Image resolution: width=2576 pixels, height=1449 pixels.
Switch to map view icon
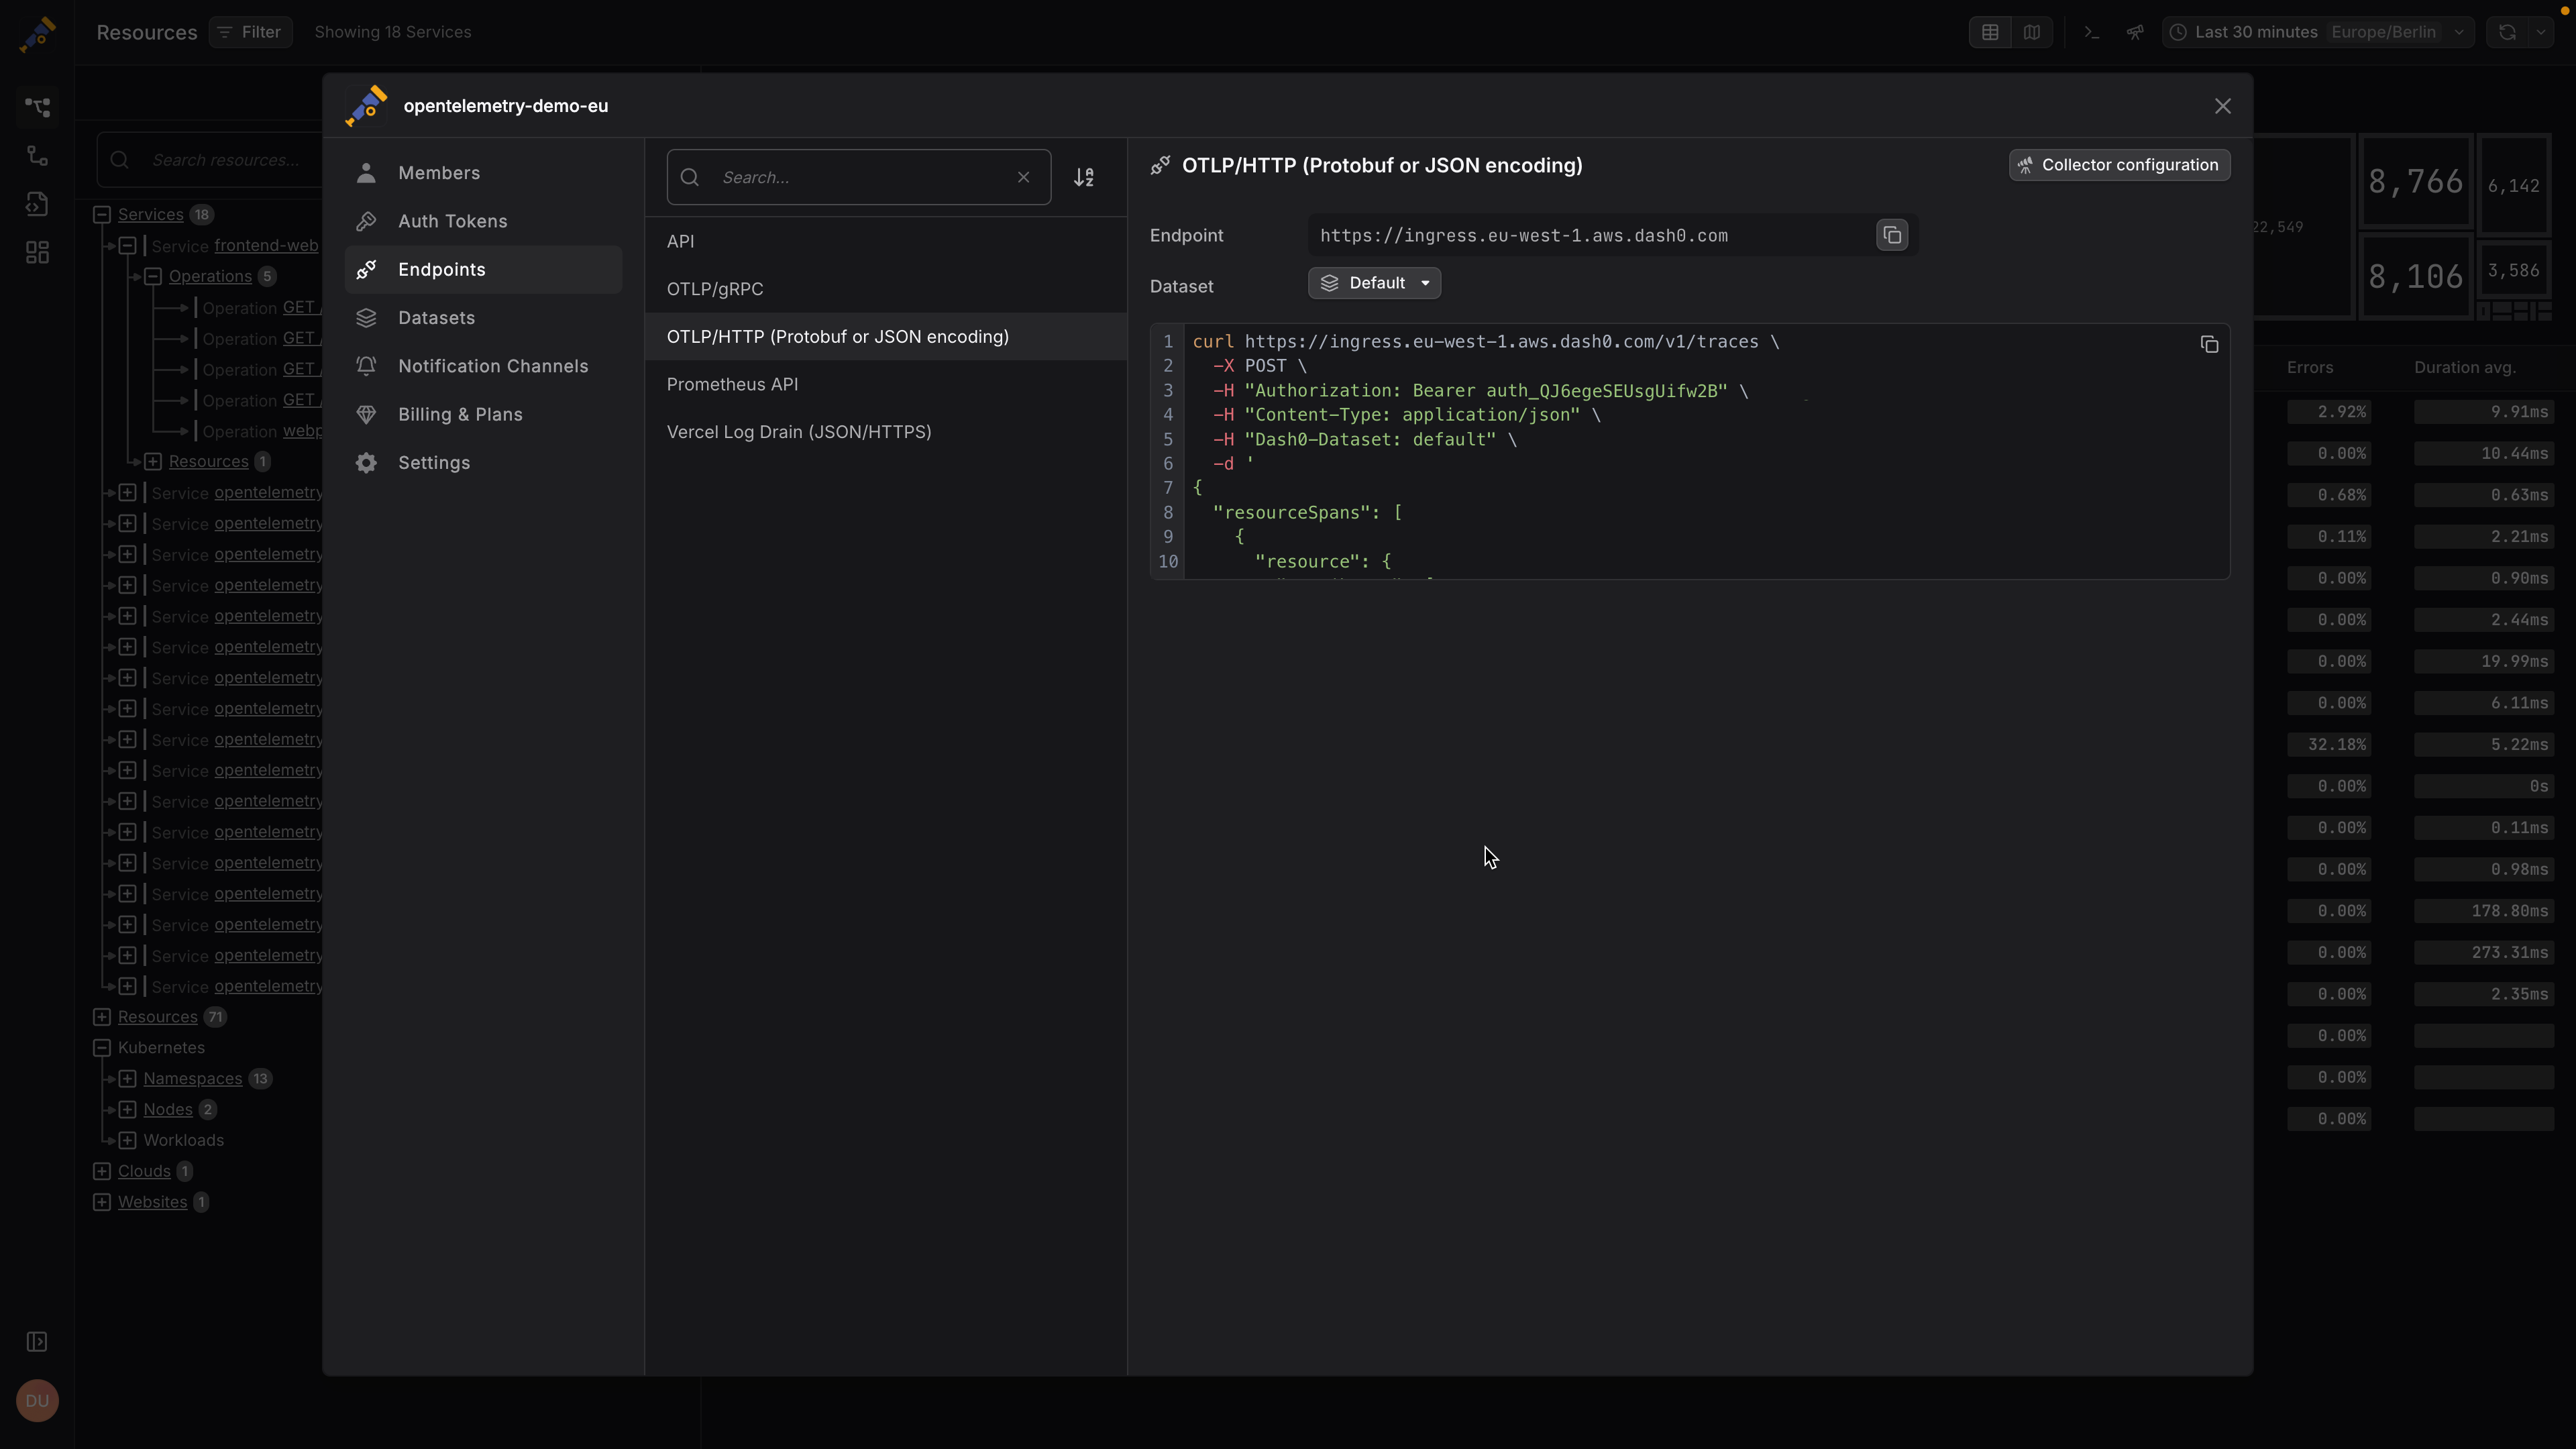[x=2031, y=32]
